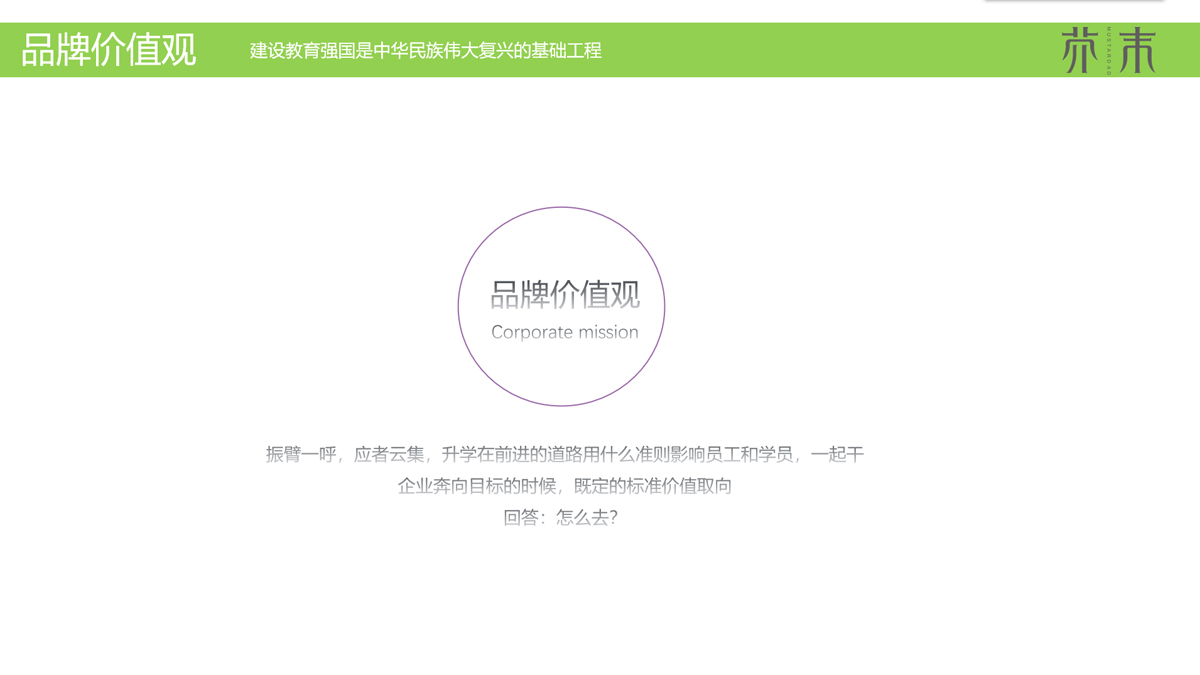Click the 芥 character in the logo
Screen dimensions: 1200x675
pos(1080,50)
